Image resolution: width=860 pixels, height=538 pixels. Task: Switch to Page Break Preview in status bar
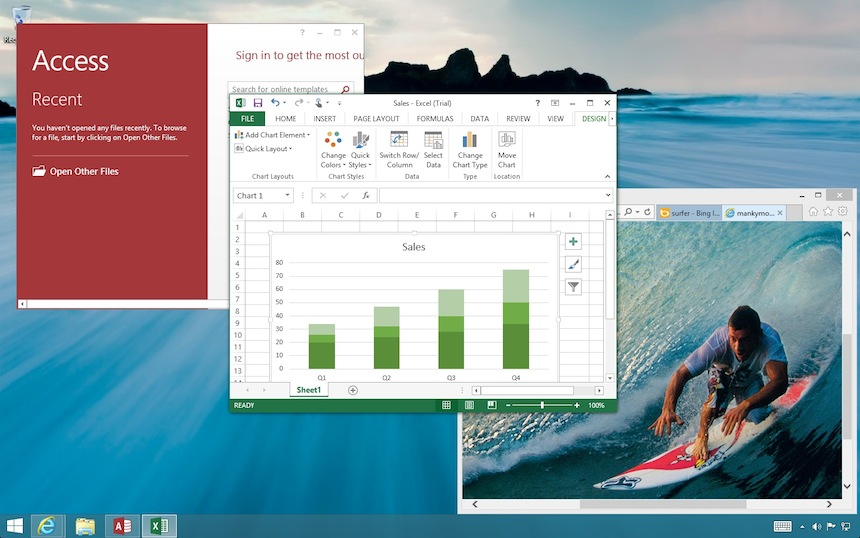(492, 405)
